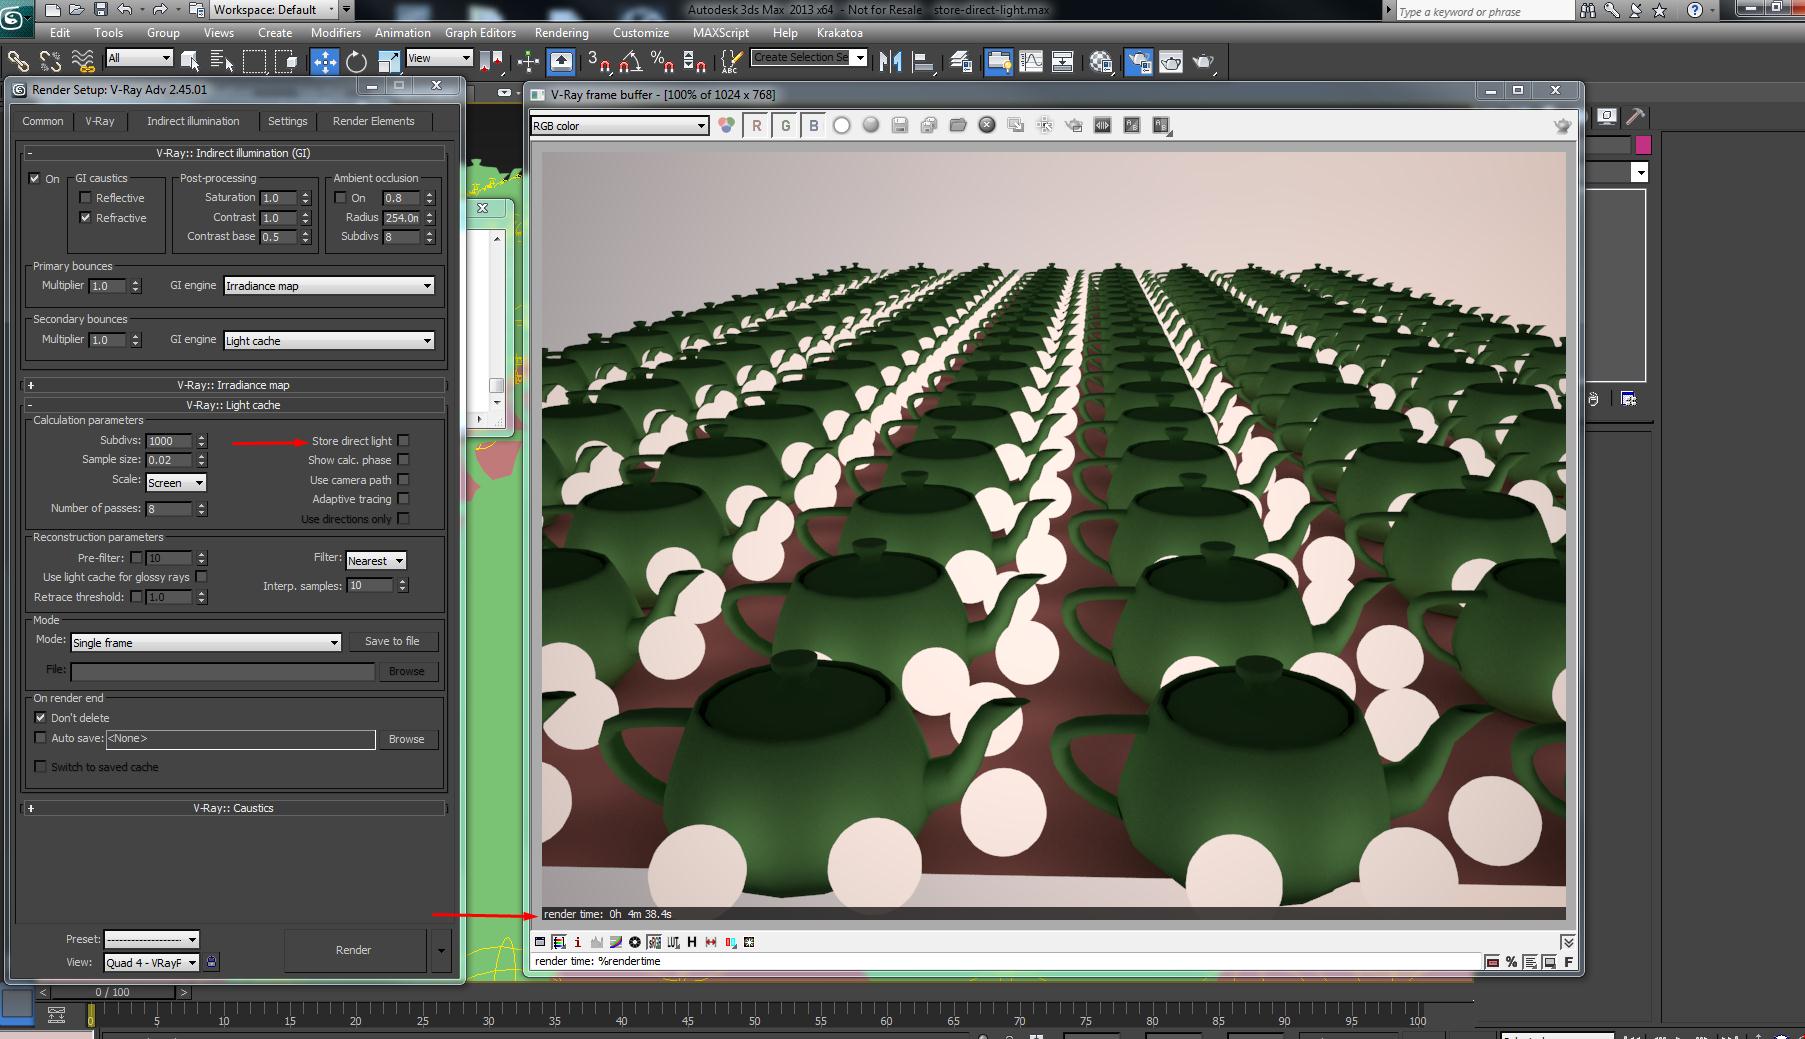The width and height of the screenshot is (1805, 1039).
Task: Select the Select and Link tool
Action: [x=18, y=61]
